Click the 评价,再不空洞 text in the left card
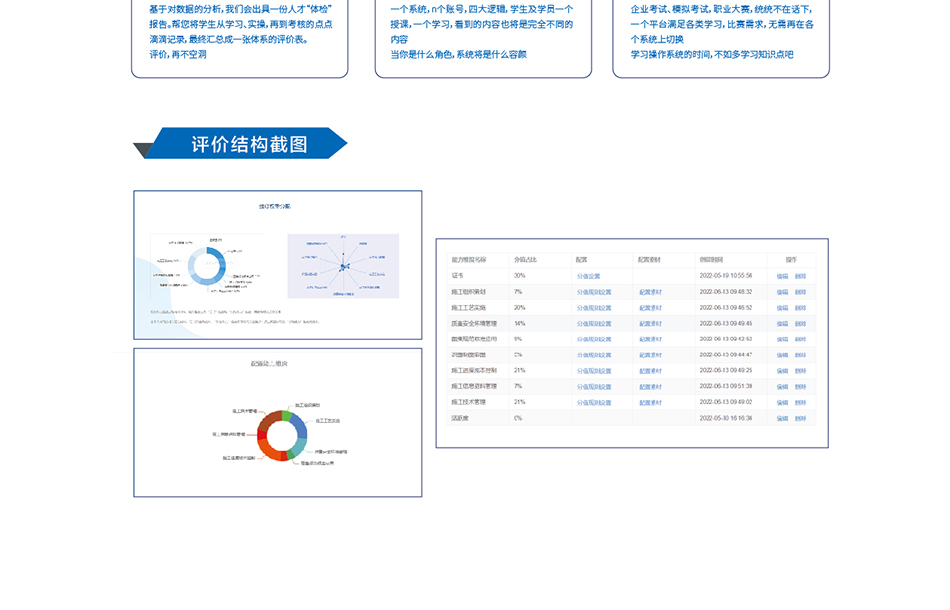Viewport: 950px width, 610px height. 178,55
